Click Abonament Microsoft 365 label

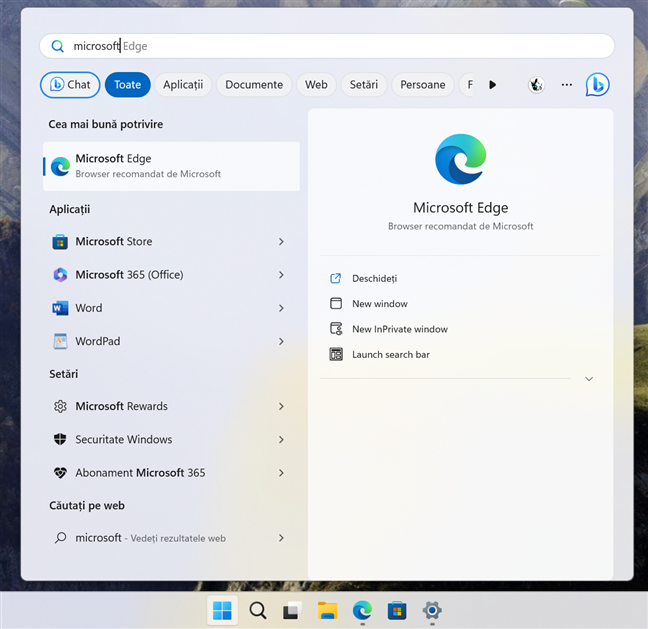click(x=140, y=473)
